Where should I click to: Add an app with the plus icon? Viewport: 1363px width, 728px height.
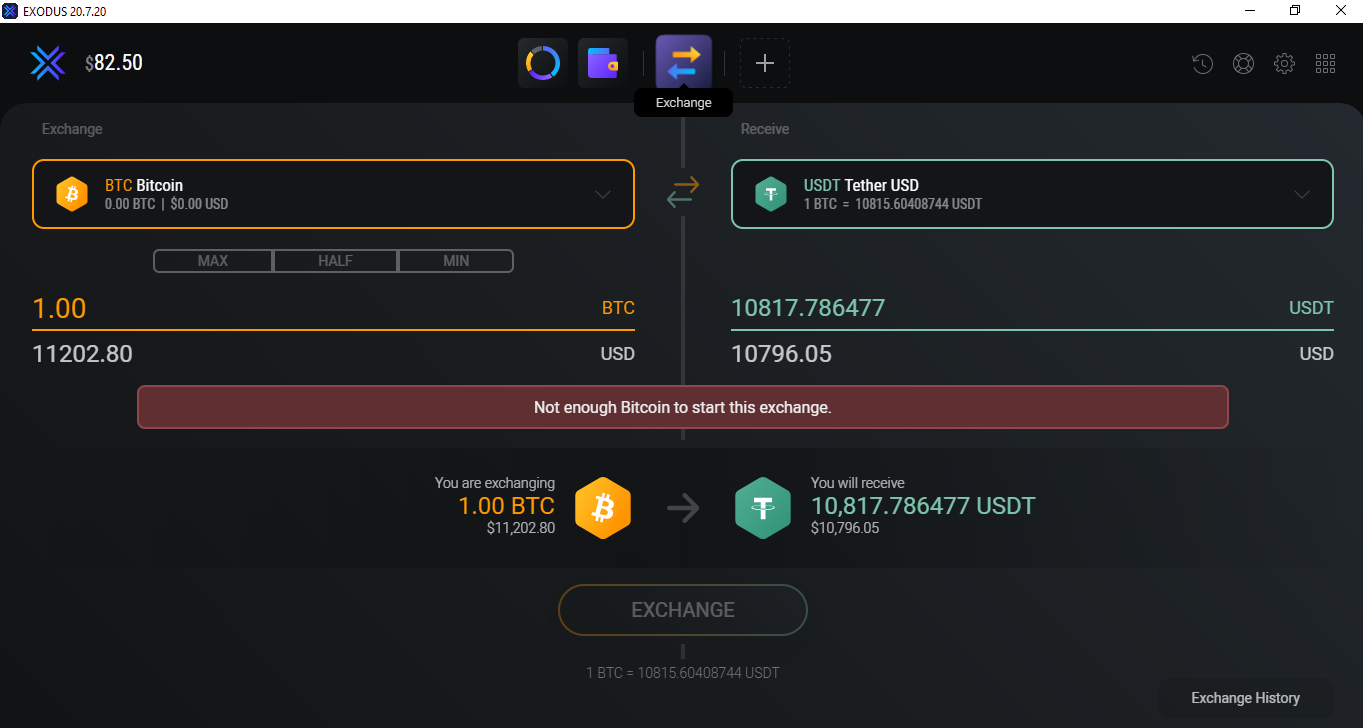(x=765, y=63)
